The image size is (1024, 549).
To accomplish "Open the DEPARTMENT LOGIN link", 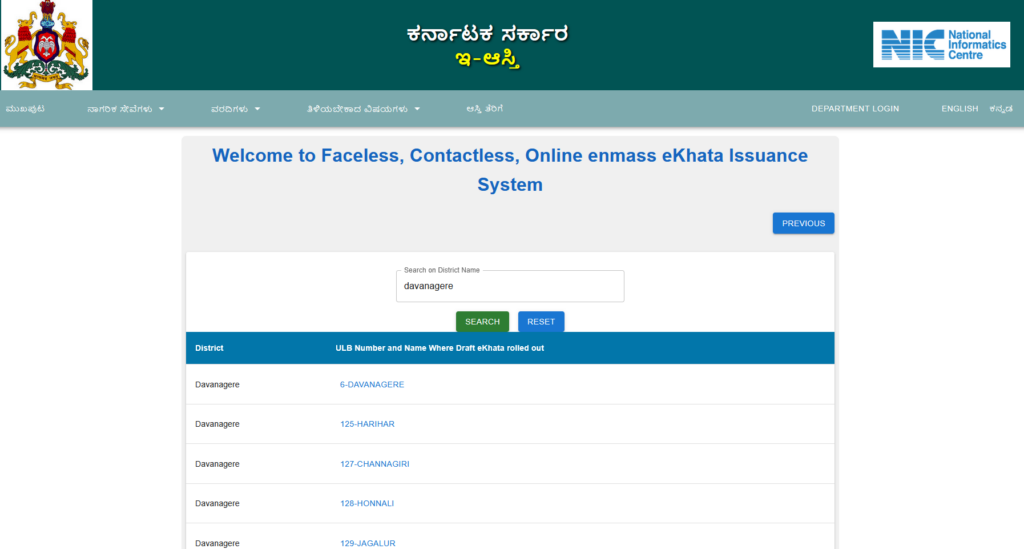I will pyautogui.click(x=855, y=109).
